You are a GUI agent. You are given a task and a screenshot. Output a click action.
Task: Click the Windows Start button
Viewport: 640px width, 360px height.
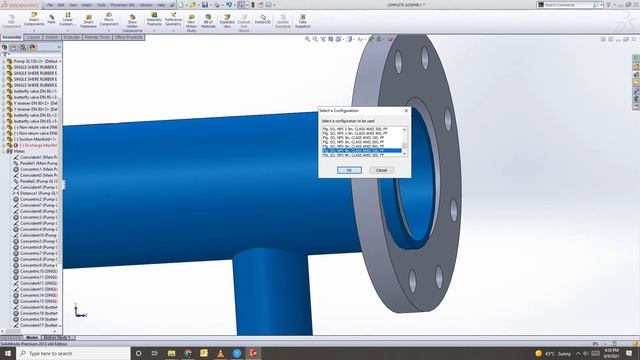7,353
